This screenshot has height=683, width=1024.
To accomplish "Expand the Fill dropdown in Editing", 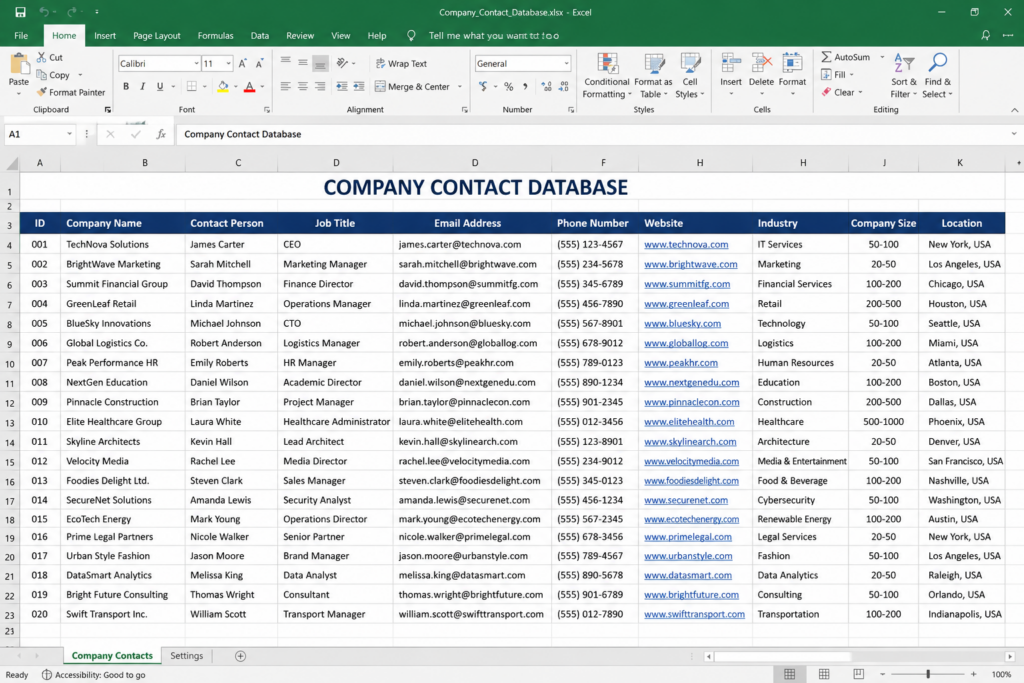I will pos(852,74).
